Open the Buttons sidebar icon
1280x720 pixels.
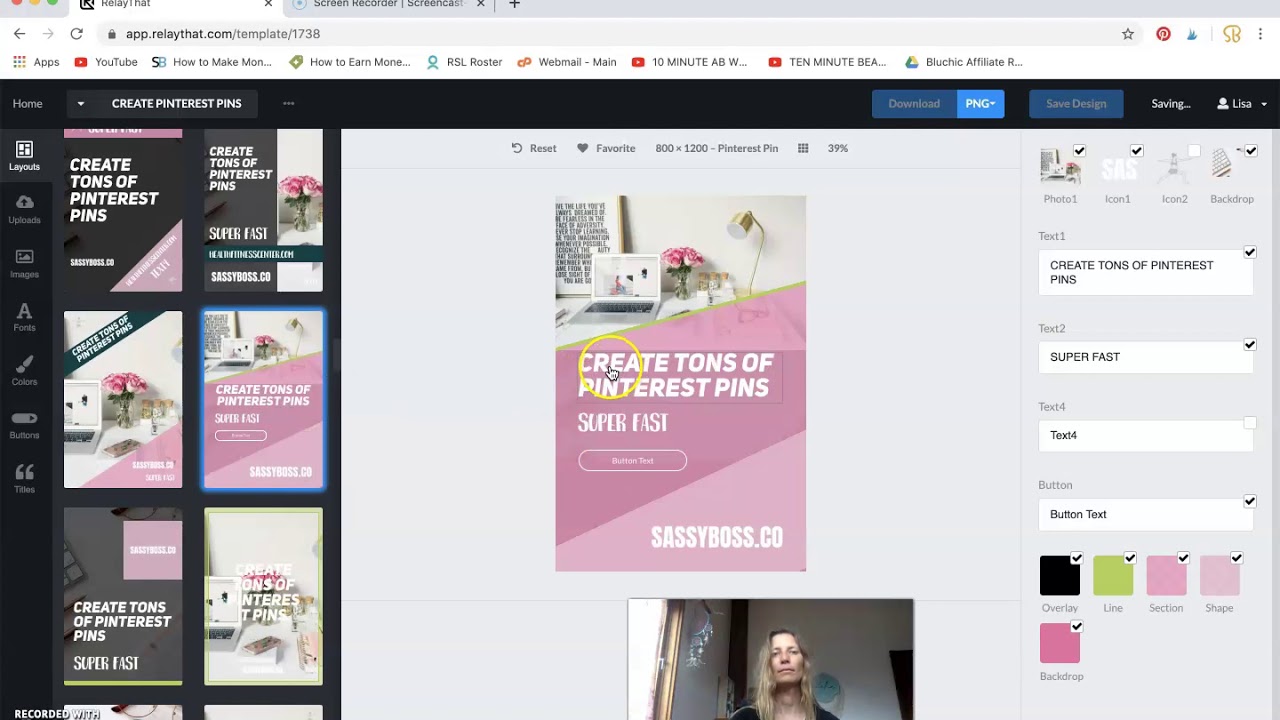[x=24, y=425]
